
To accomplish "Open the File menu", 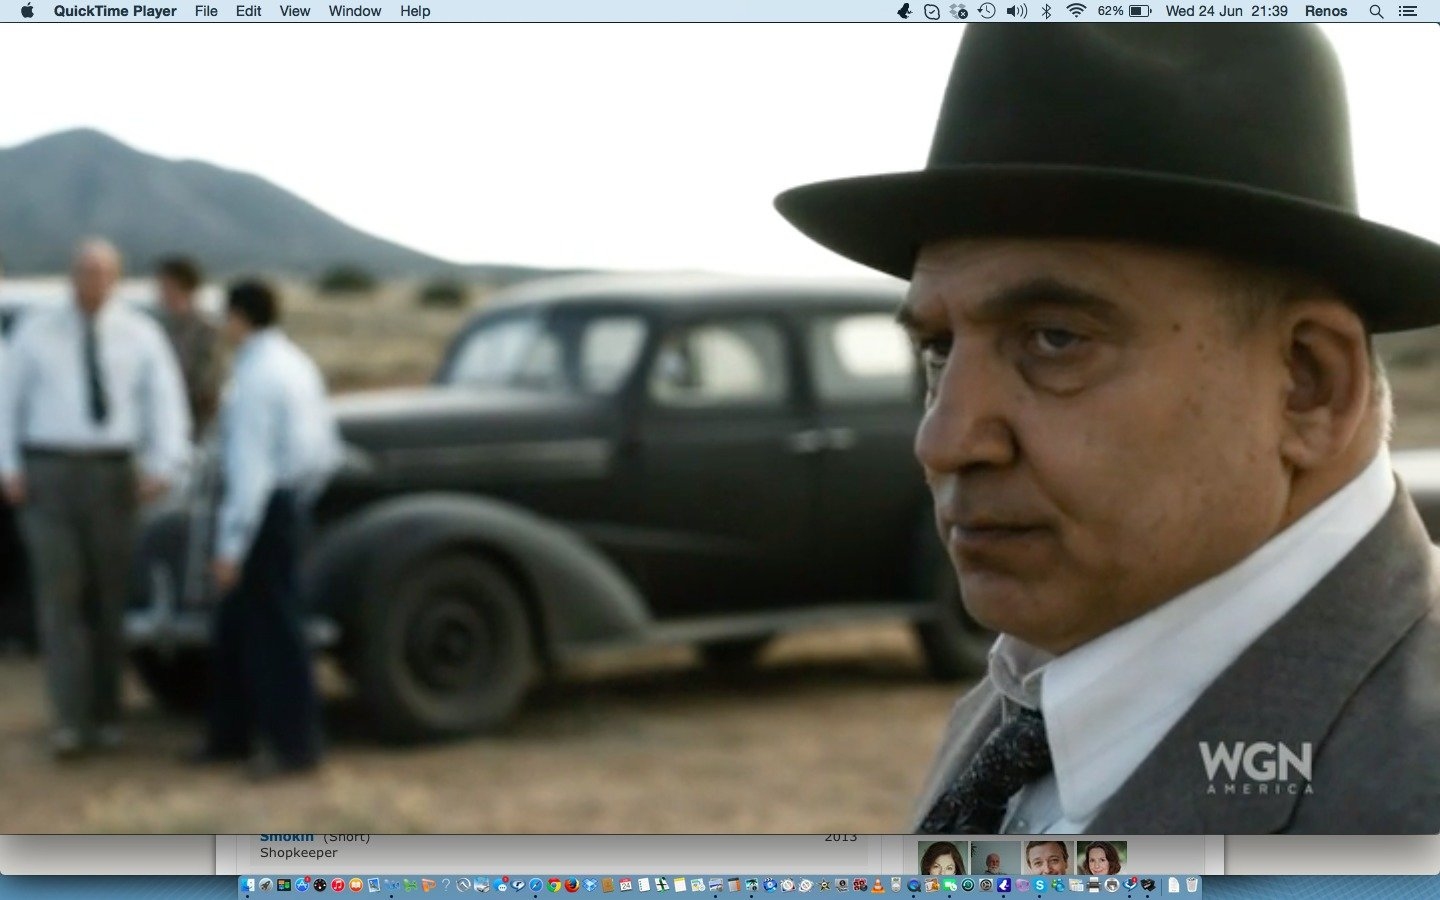I will click(x=206, y=11).
